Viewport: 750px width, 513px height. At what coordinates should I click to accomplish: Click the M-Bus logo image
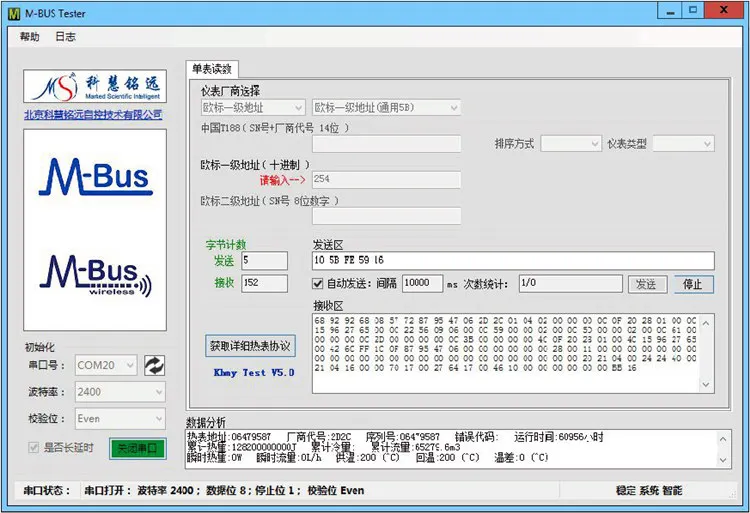(x=96, y=177)
